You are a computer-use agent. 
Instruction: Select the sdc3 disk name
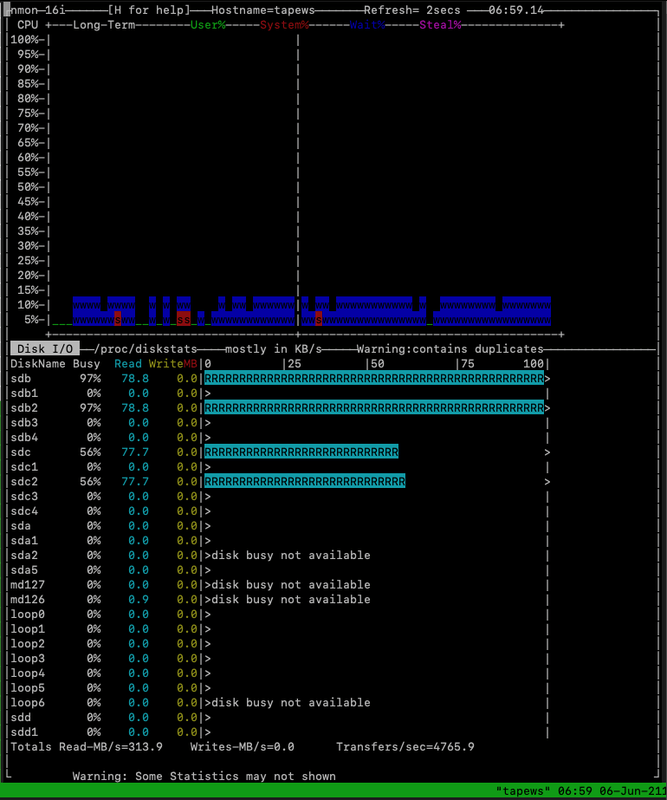click(x=24, y=496)
